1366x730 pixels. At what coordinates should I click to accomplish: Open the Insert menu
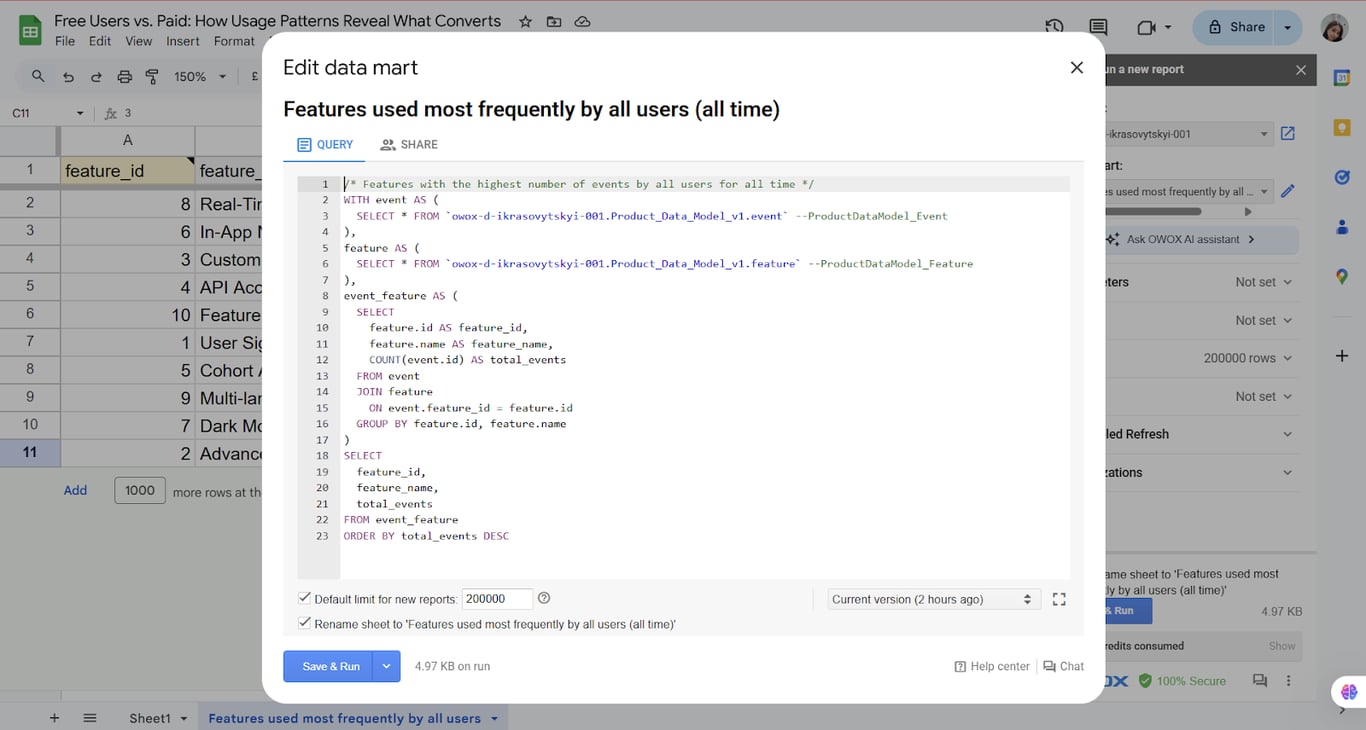click(x=183, y=41)
